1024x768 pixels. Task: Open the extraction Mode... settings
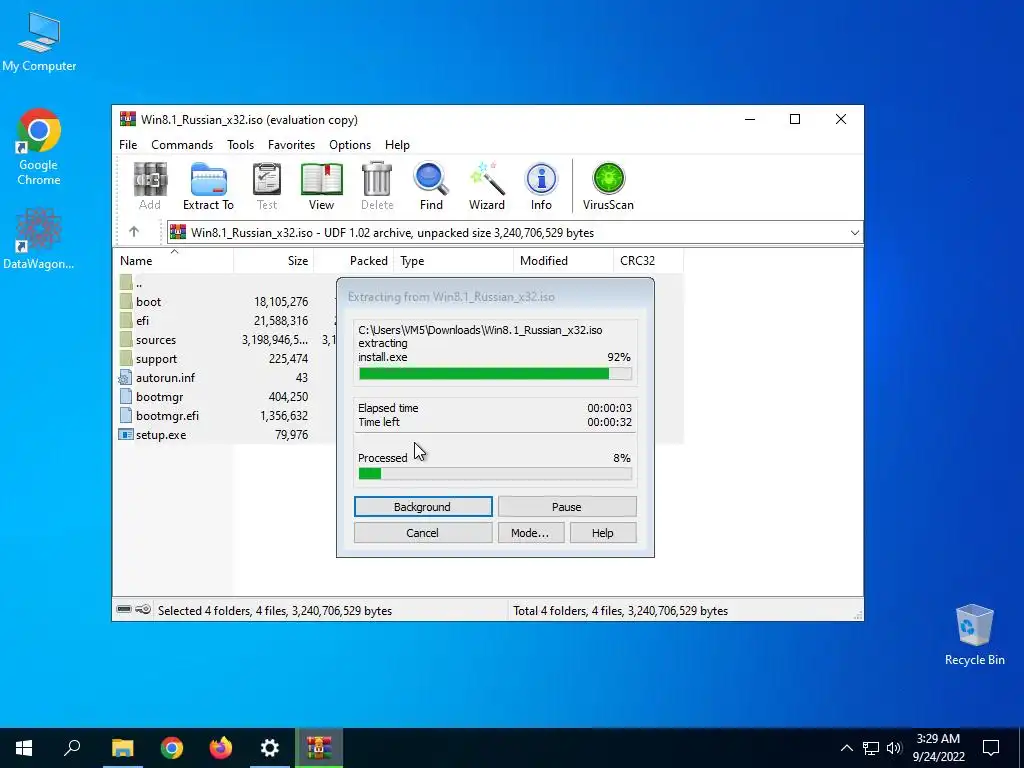530,533
